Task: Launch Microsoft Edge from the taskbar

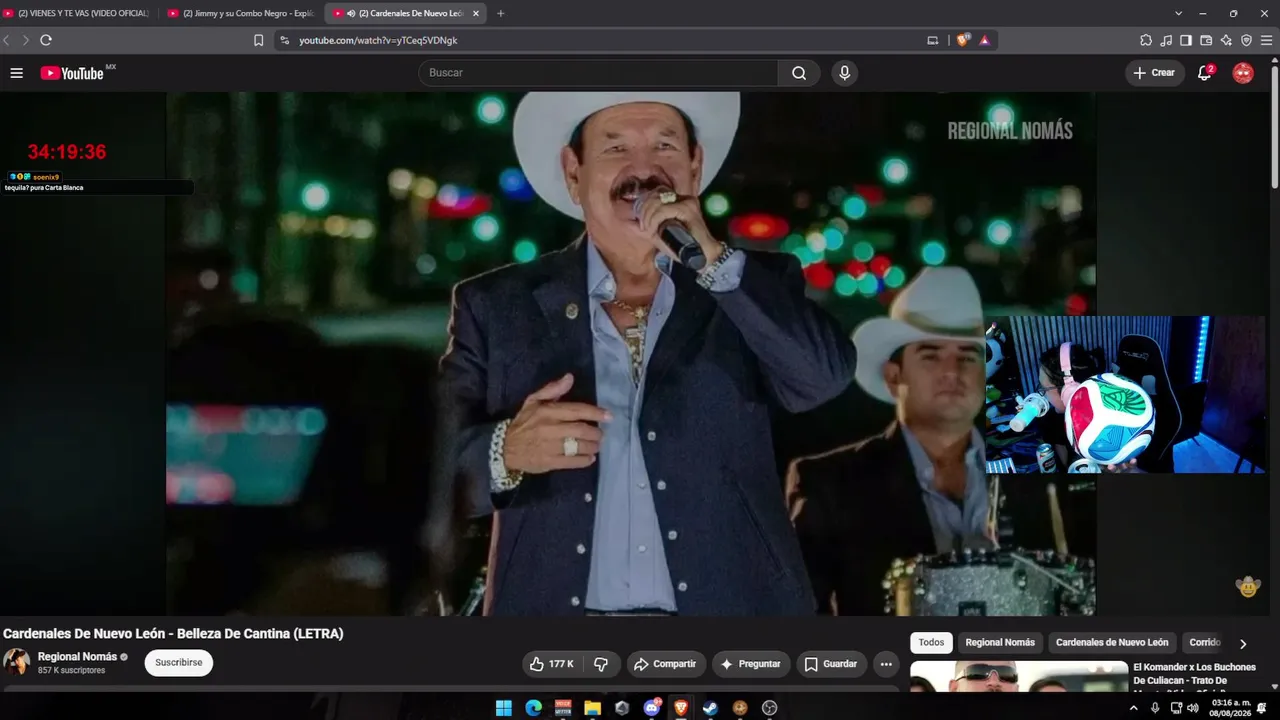Action: (x=533, y=708)
